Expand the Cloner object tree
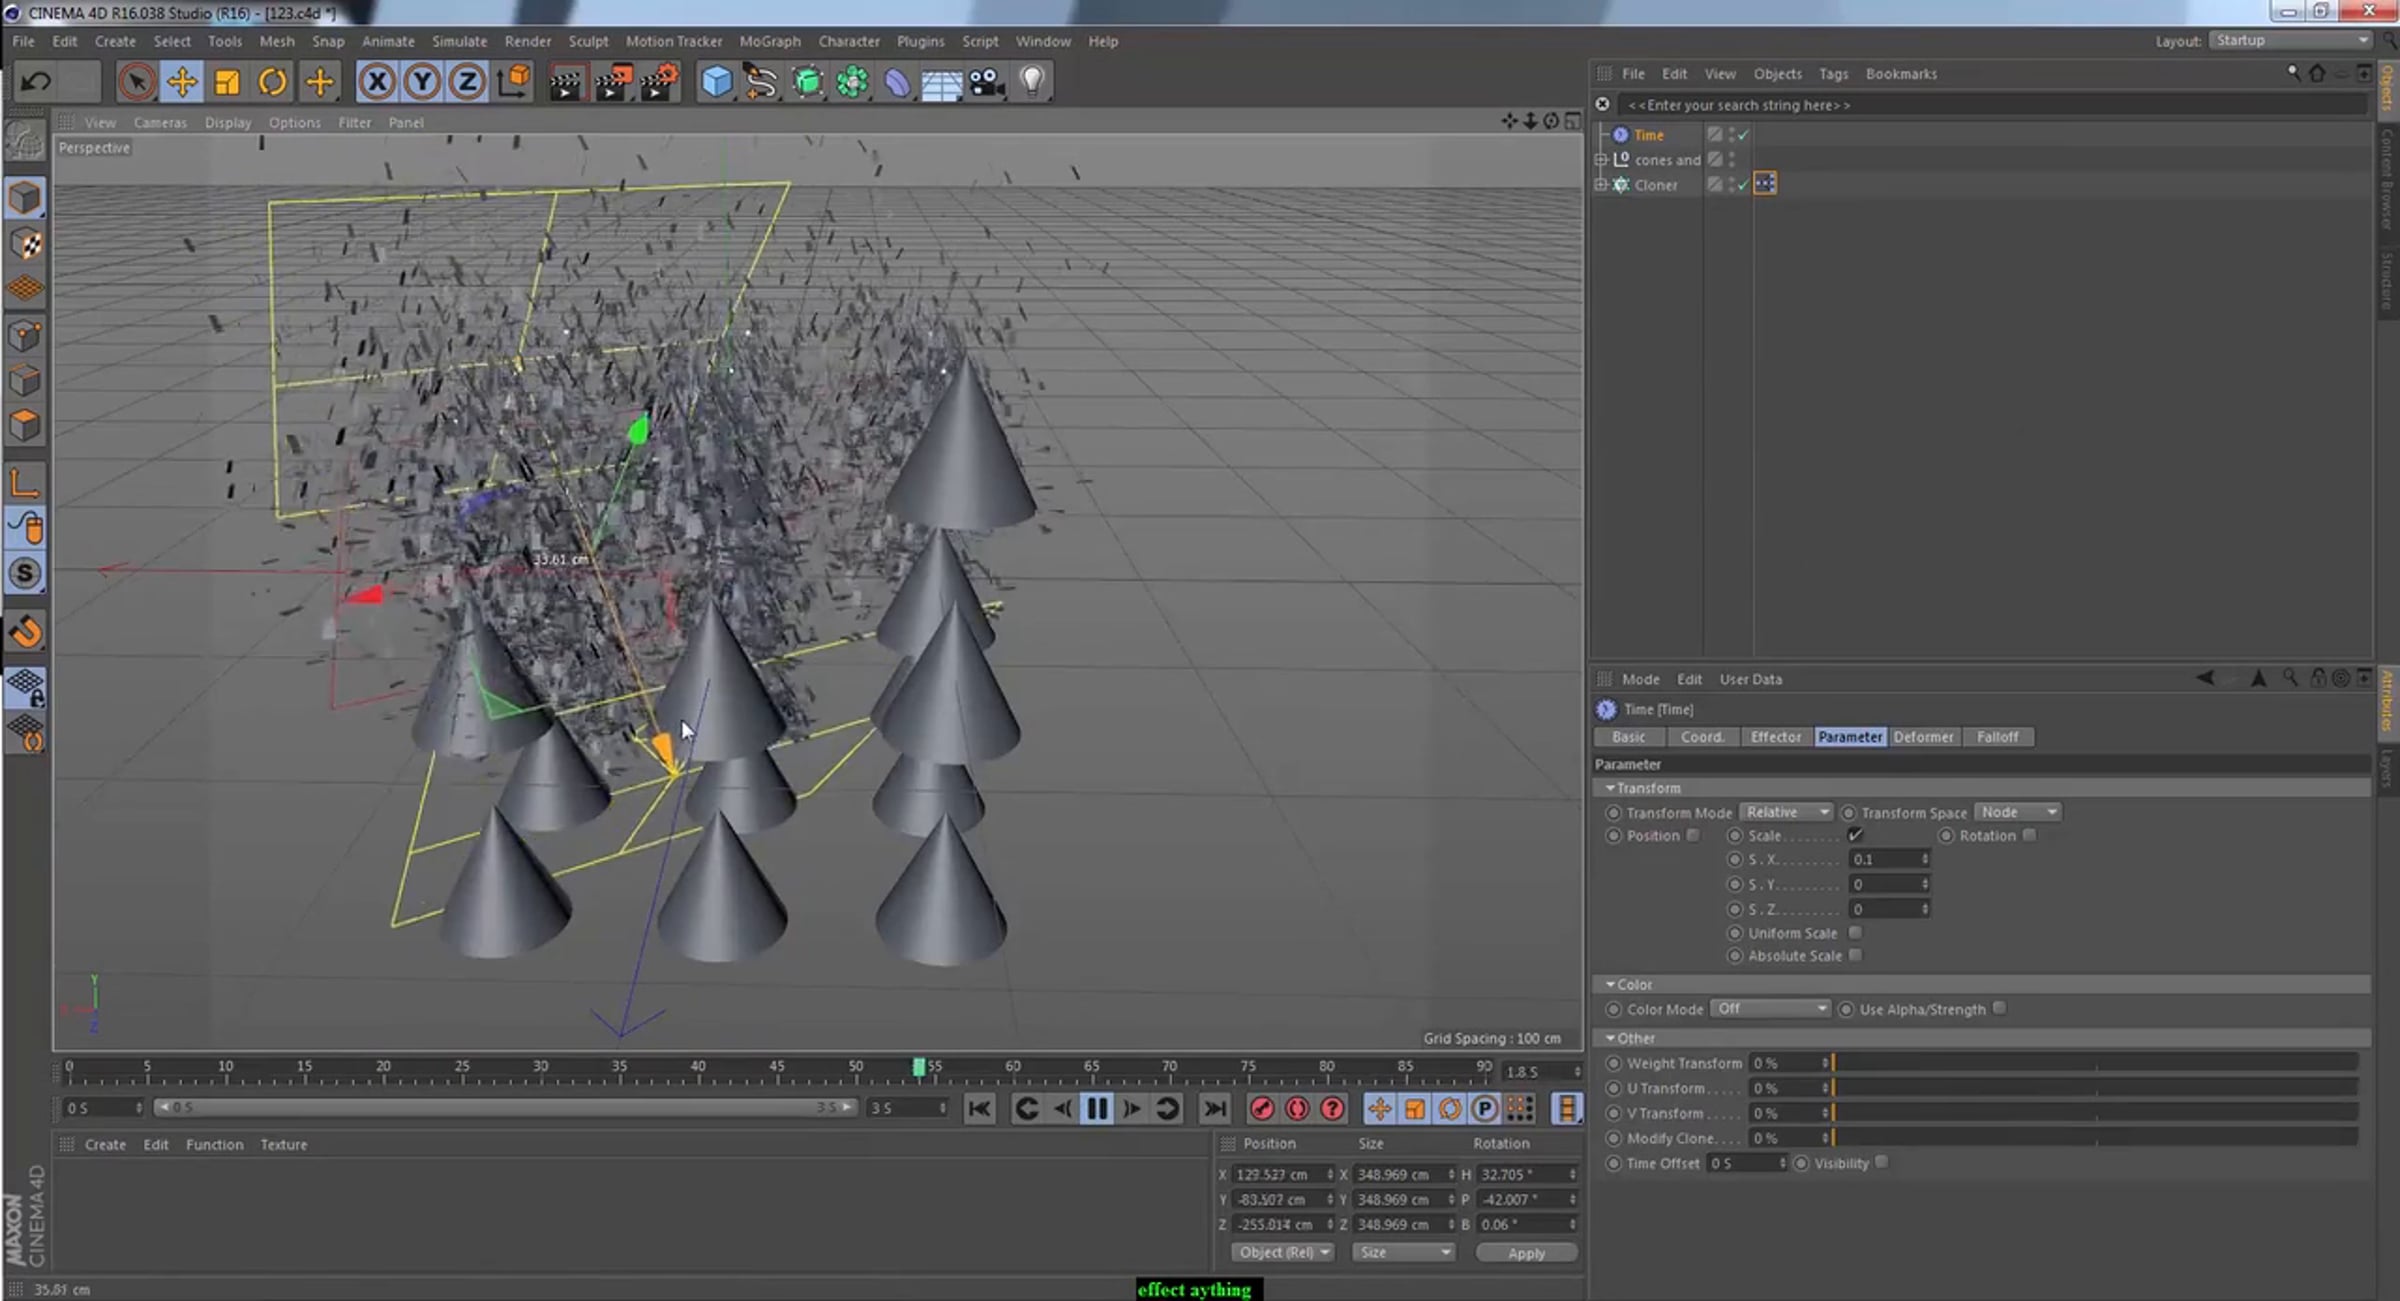This screenshot has width=2400, height=1301. (x=1601, y=185)
